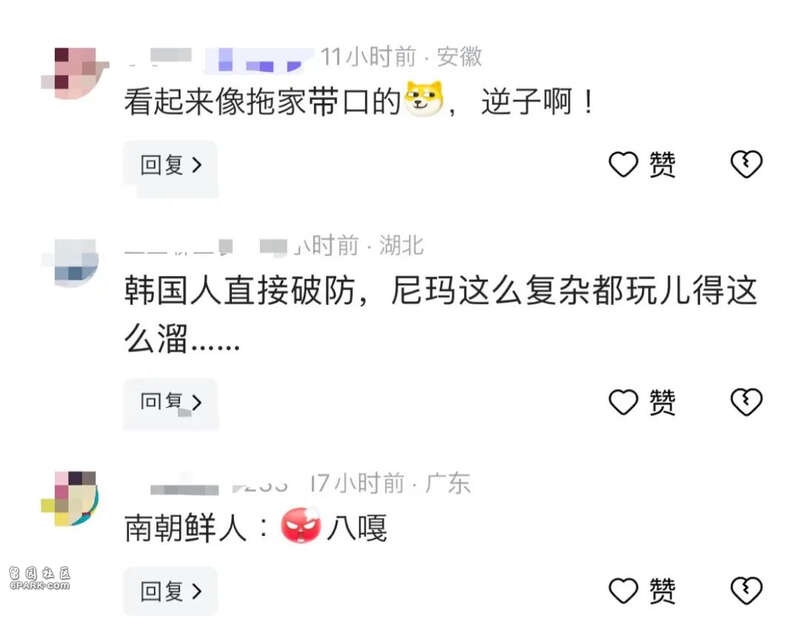Like the Anhui user's comment heart
Viewport: 800px width, 639px height.
click(623, 165)
